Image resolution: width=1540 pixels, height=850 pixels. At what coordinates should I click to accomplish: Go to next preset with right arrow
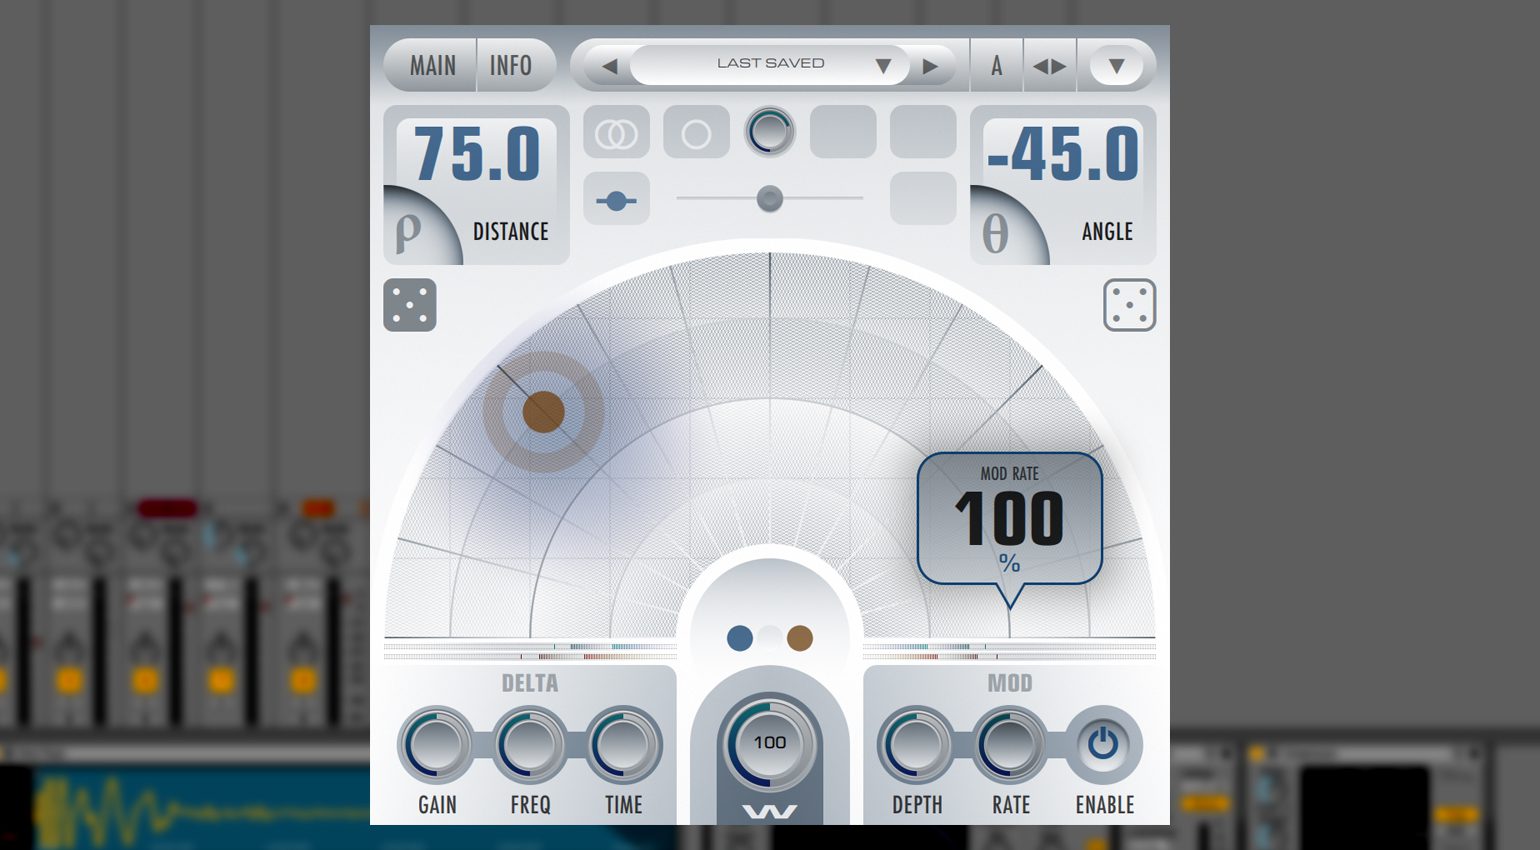931,67
